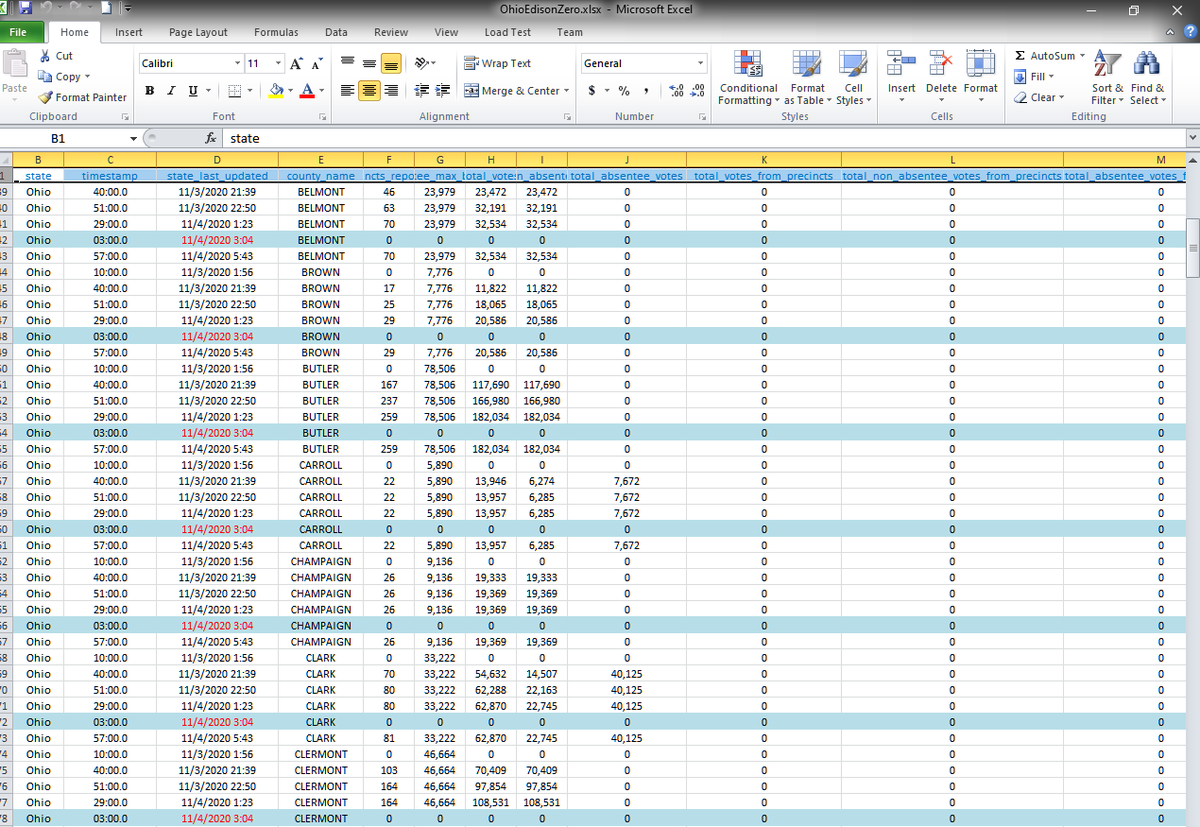The image size is (1200, 827).
Task: Toggle Bold formatting
Action: tap(148, 91)
